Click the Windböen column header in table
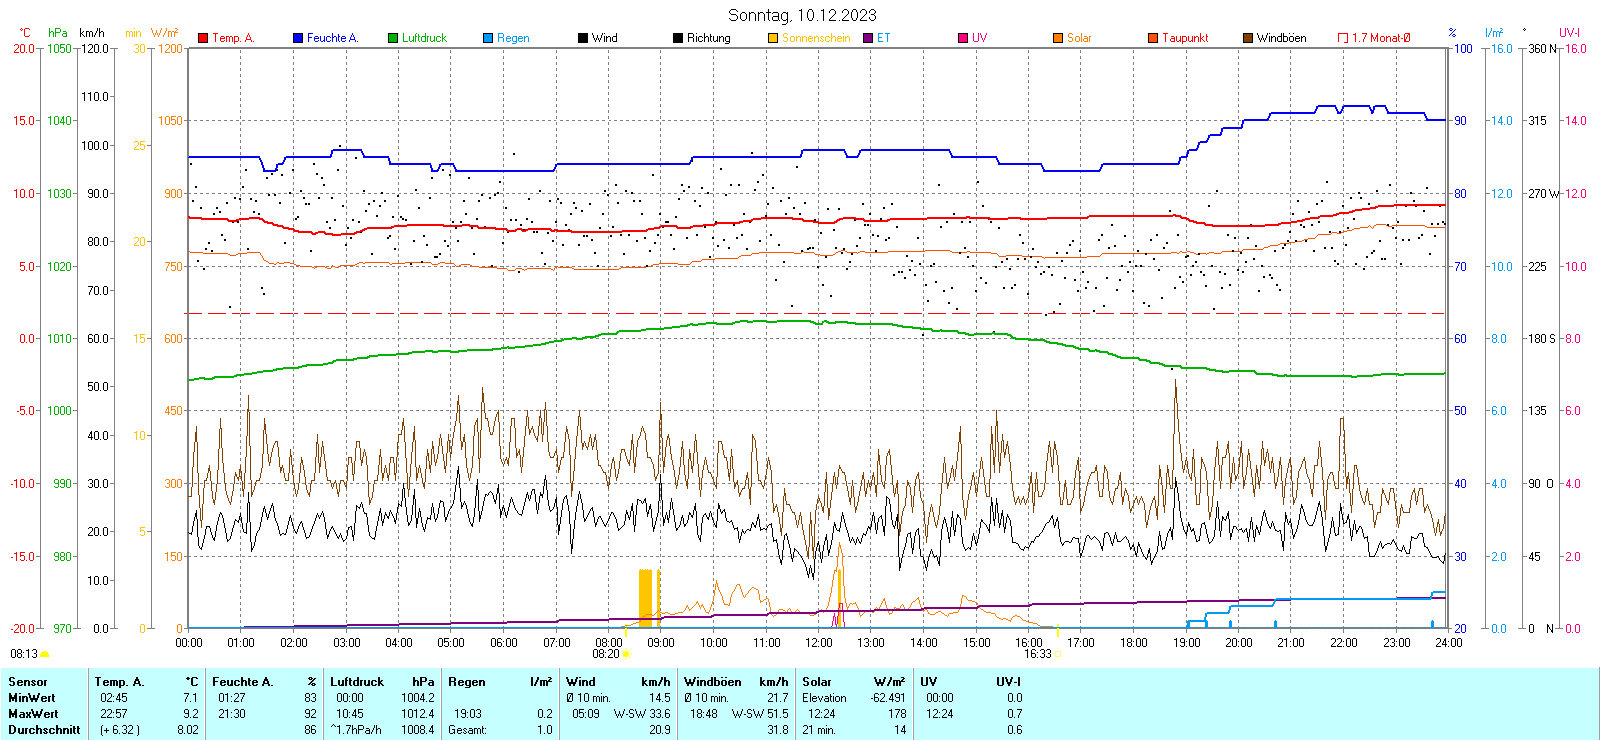This screenshot has height=740, width=1600. [x=712, y=682]
